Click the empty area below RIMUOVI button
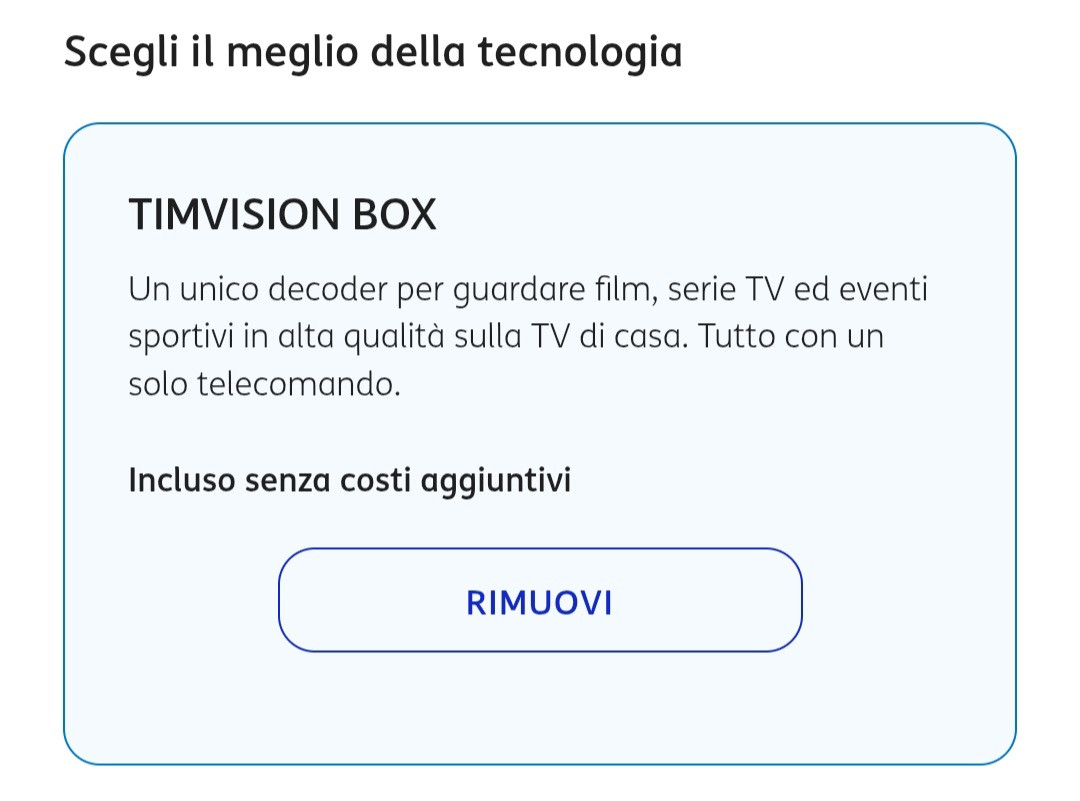This screenshot has height=801, width=1080. 540,708
